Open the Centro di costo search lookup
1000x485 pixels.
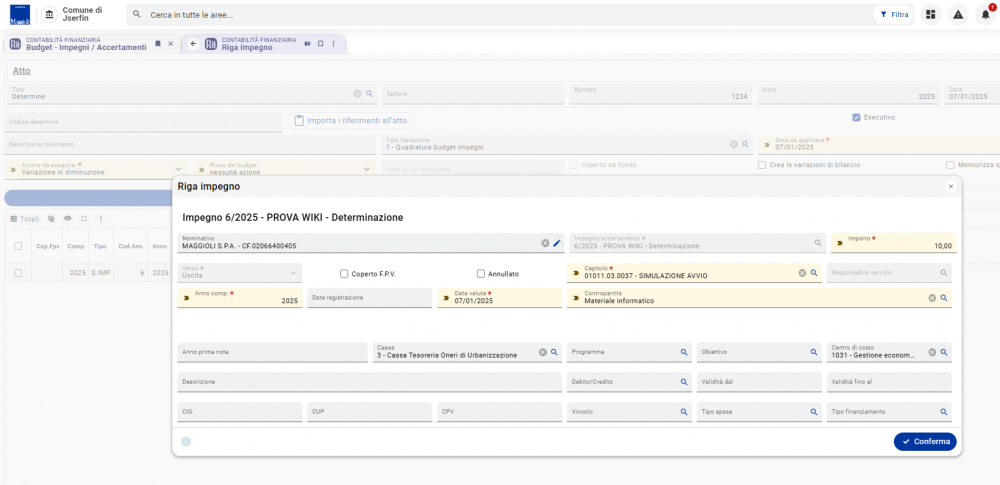coord(944,352)
